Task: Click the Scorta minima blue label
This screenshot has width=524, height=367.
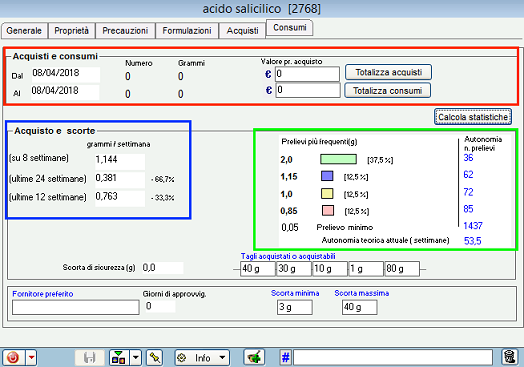Action: pyautogui.click(x=295, y=293)
